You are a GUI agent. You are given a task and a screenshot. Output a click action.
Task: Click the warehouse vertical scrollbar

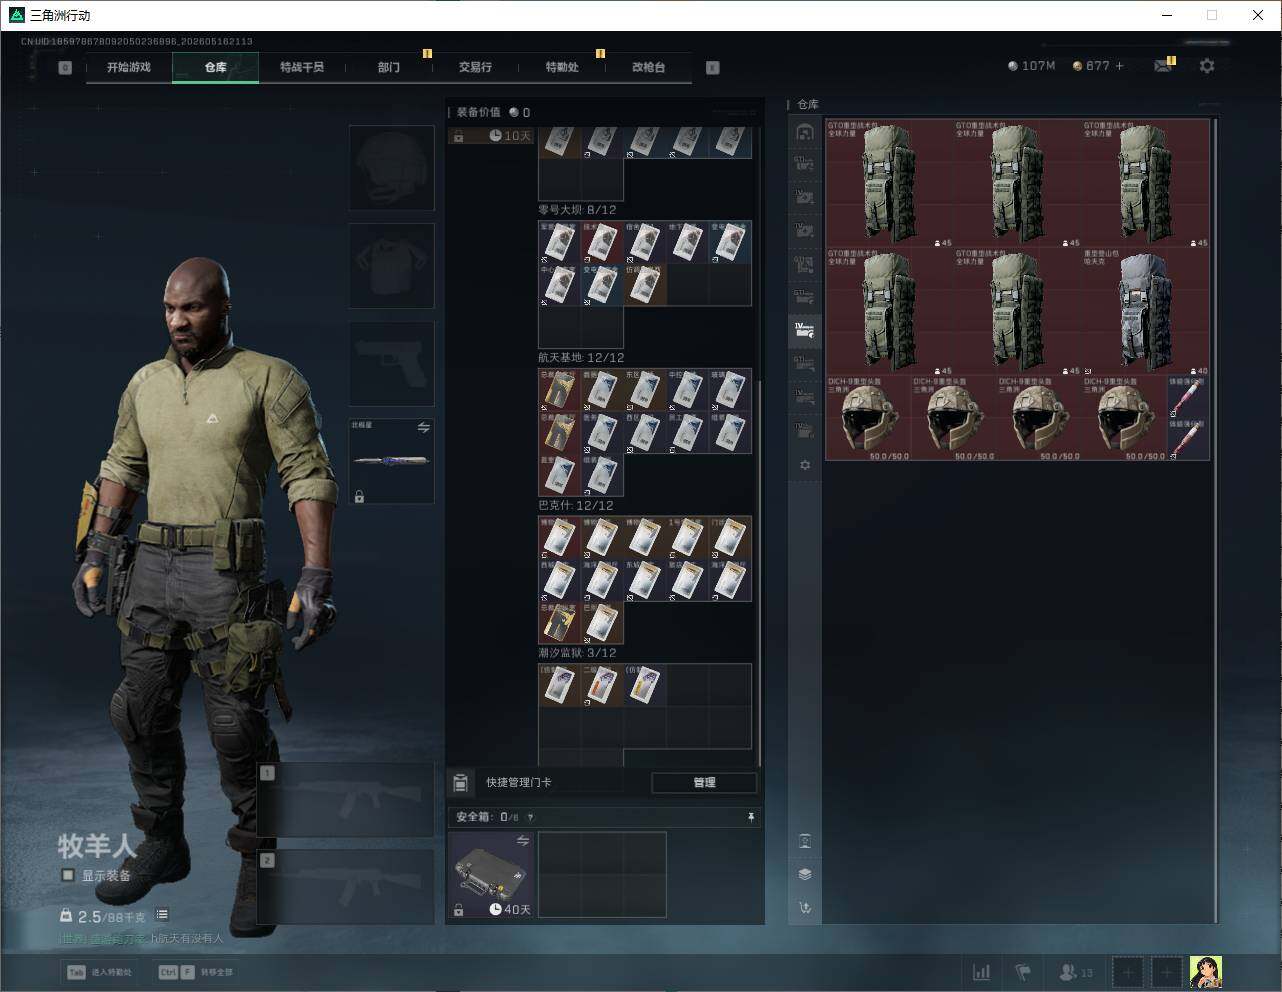pos(1215,520)
